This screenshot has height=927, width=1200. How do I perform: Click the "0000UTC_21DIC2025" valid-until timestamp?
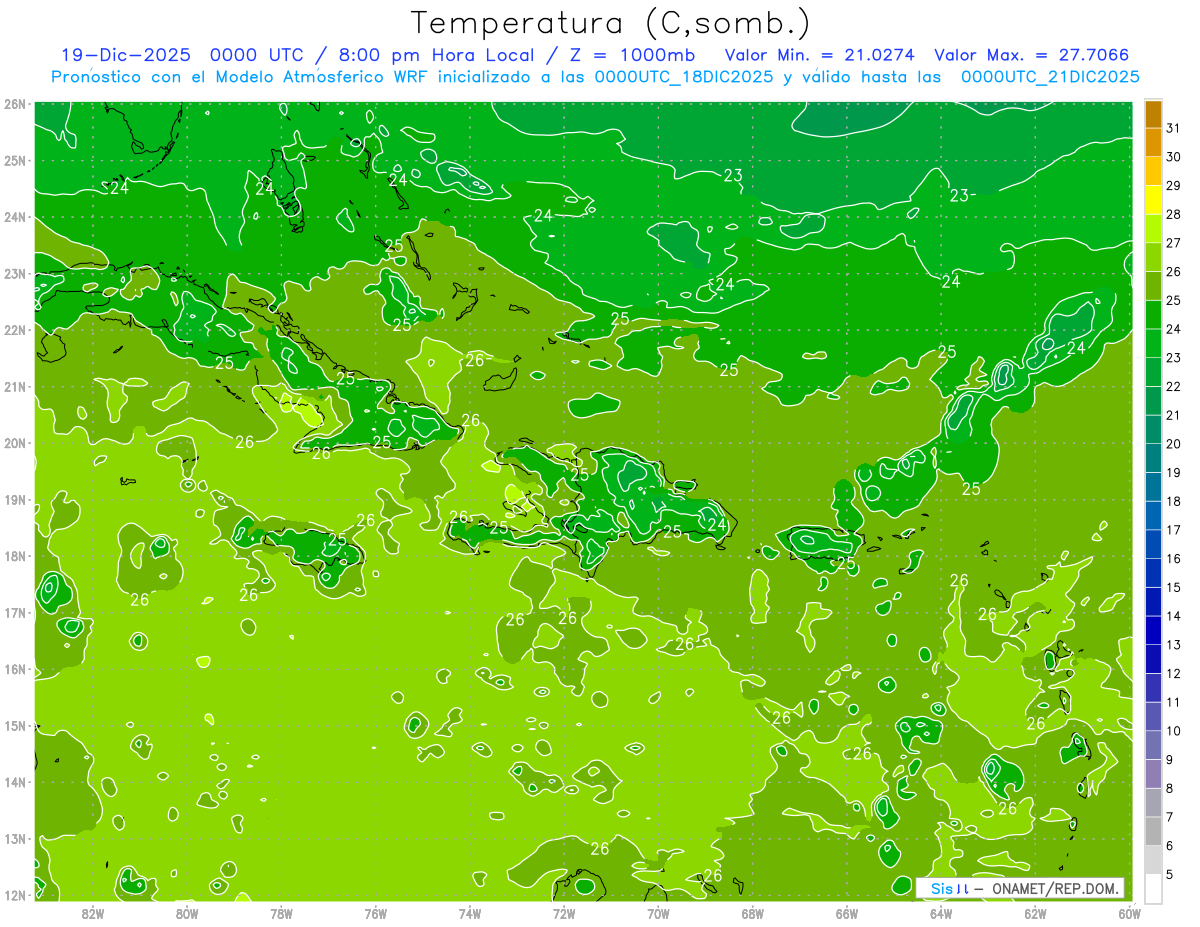click(1050, 76)
